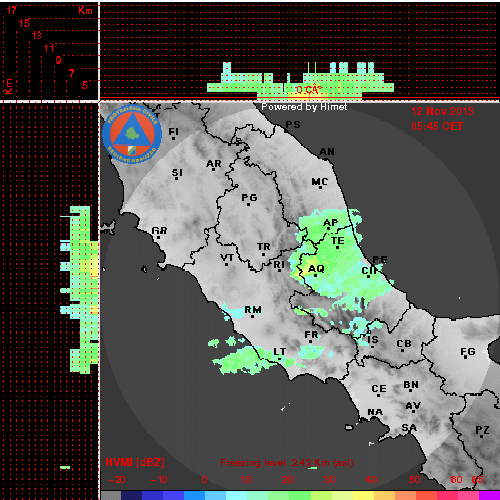Pick the magenta 65 dBZ color swatch
Viewport: 500px width, 500px height.
(489, 495)
